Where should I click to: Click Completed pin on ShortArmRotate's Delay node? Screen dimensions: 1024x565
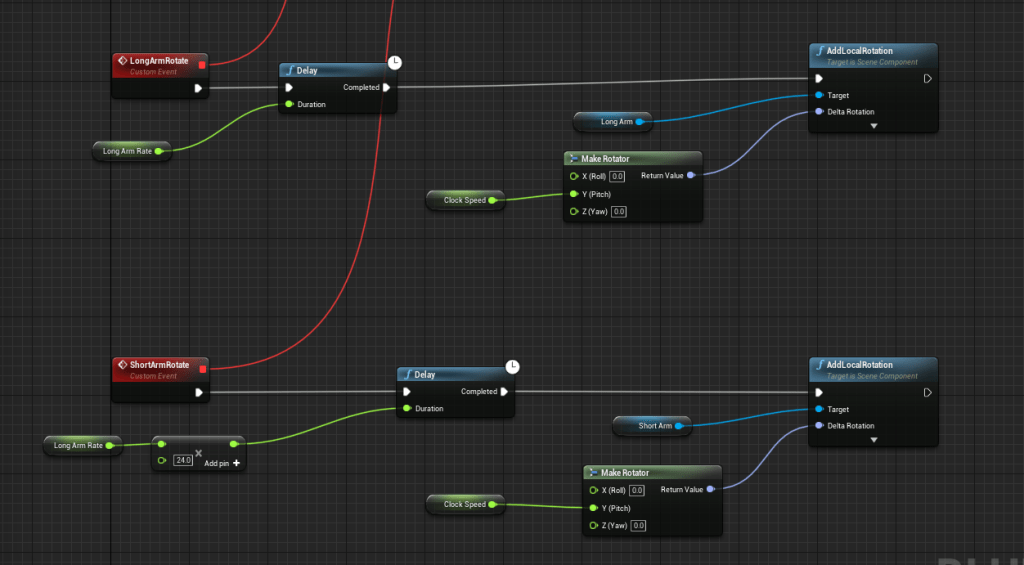tap(504, 392)
